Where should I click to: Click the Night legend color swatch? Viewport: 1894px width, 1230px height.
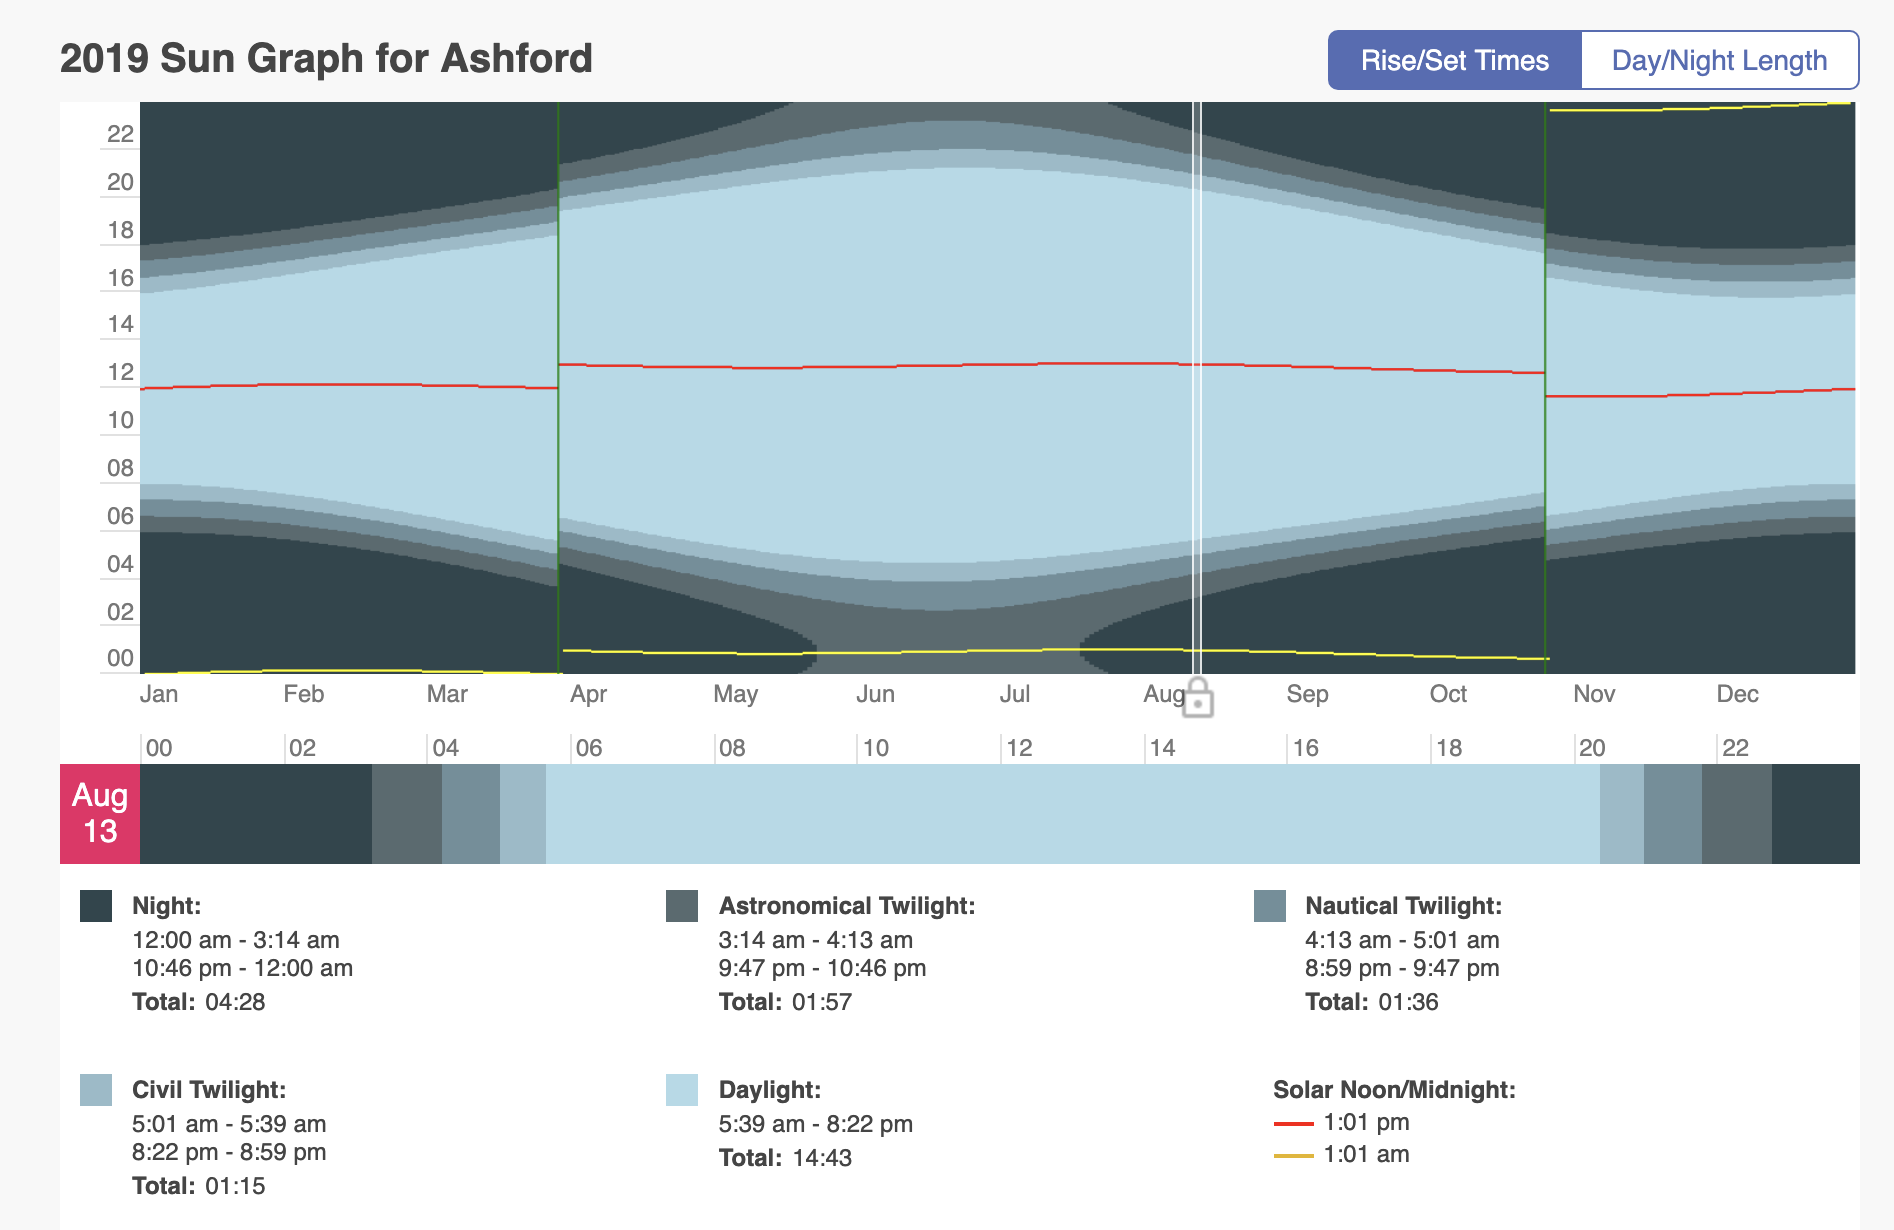(96, 906)
